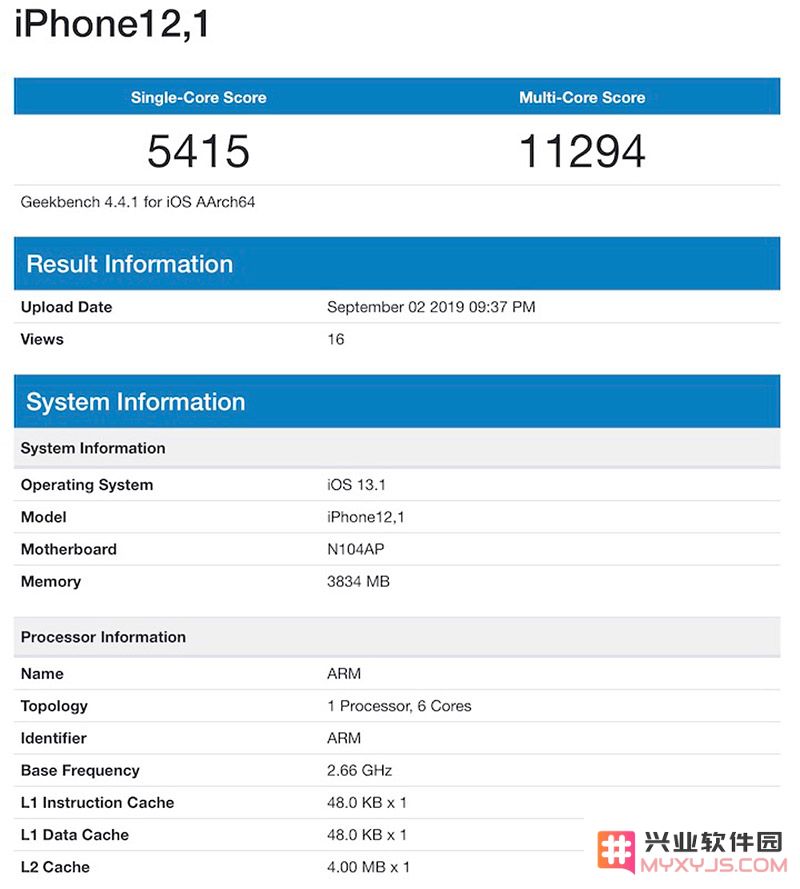
Task: Select the Geekbench 4.4.1 for iOS AArch64 line
Action: pos(138,202)
